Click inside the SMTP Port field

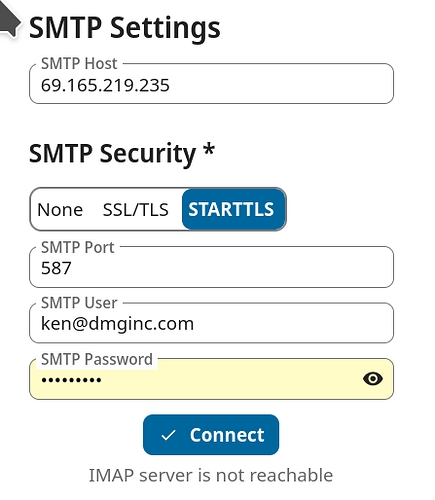(211, 267)
